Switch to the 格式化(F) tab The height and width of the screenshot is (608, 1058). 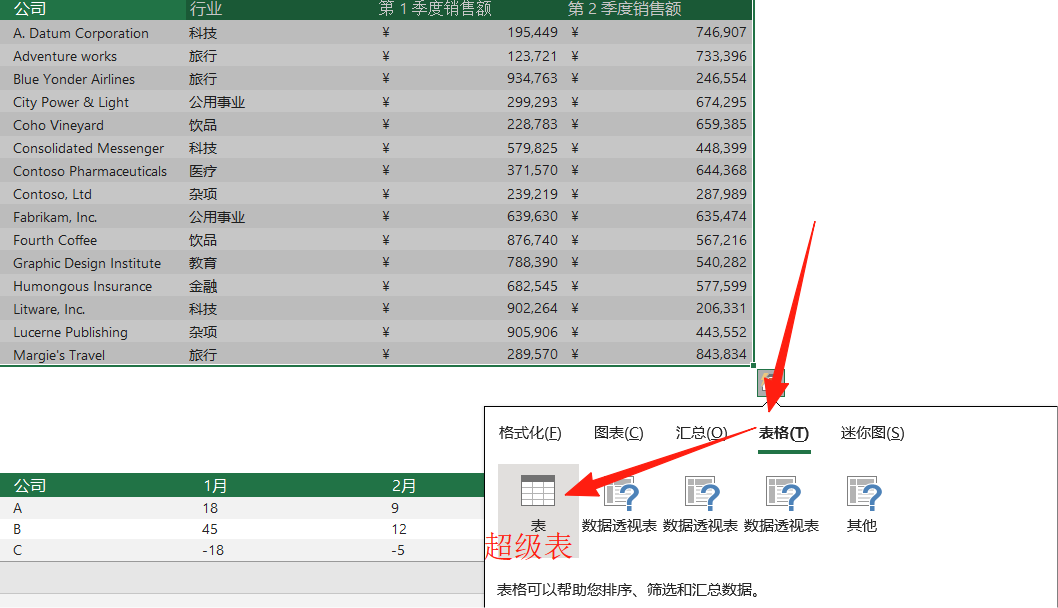(x=530, y=433)
